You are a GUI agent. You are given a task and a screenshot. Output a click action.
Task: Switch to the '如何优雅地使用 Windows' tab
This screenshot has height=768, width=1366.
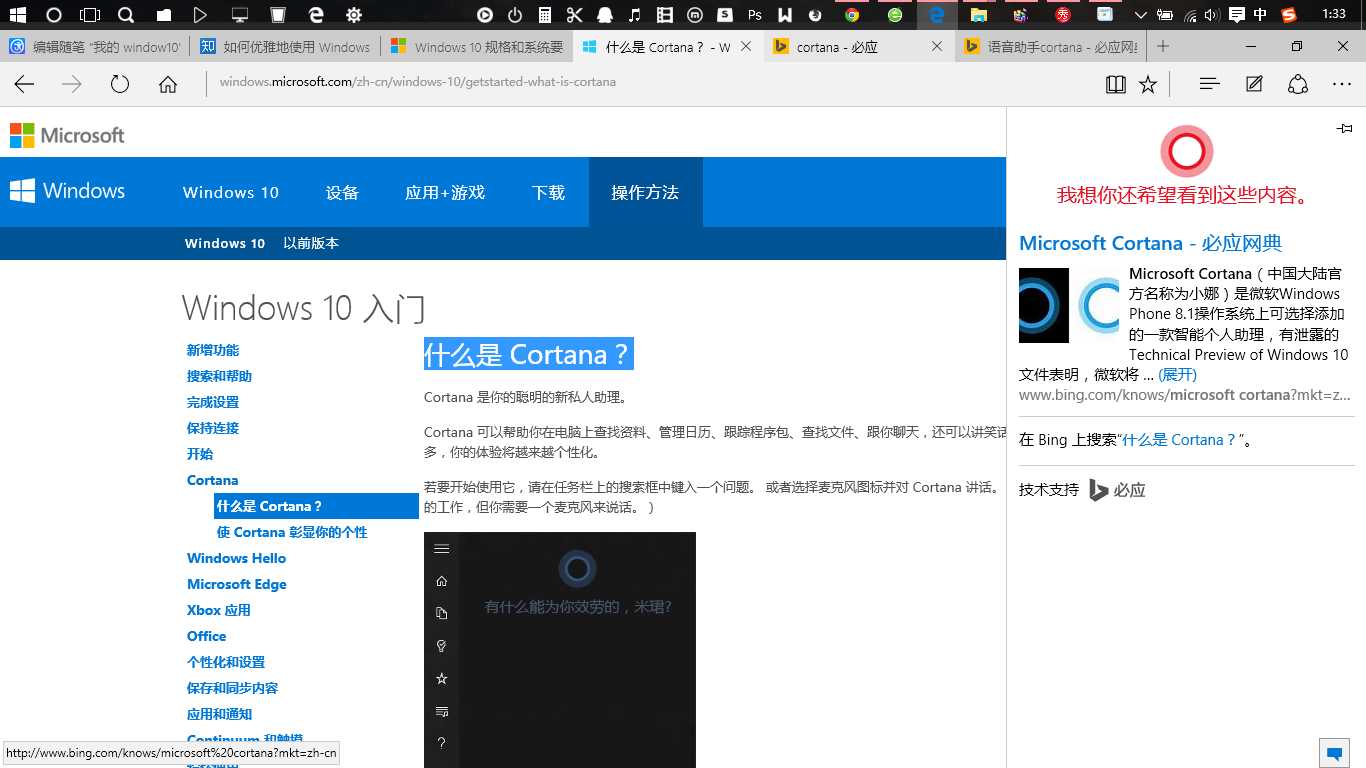point(285,47)
